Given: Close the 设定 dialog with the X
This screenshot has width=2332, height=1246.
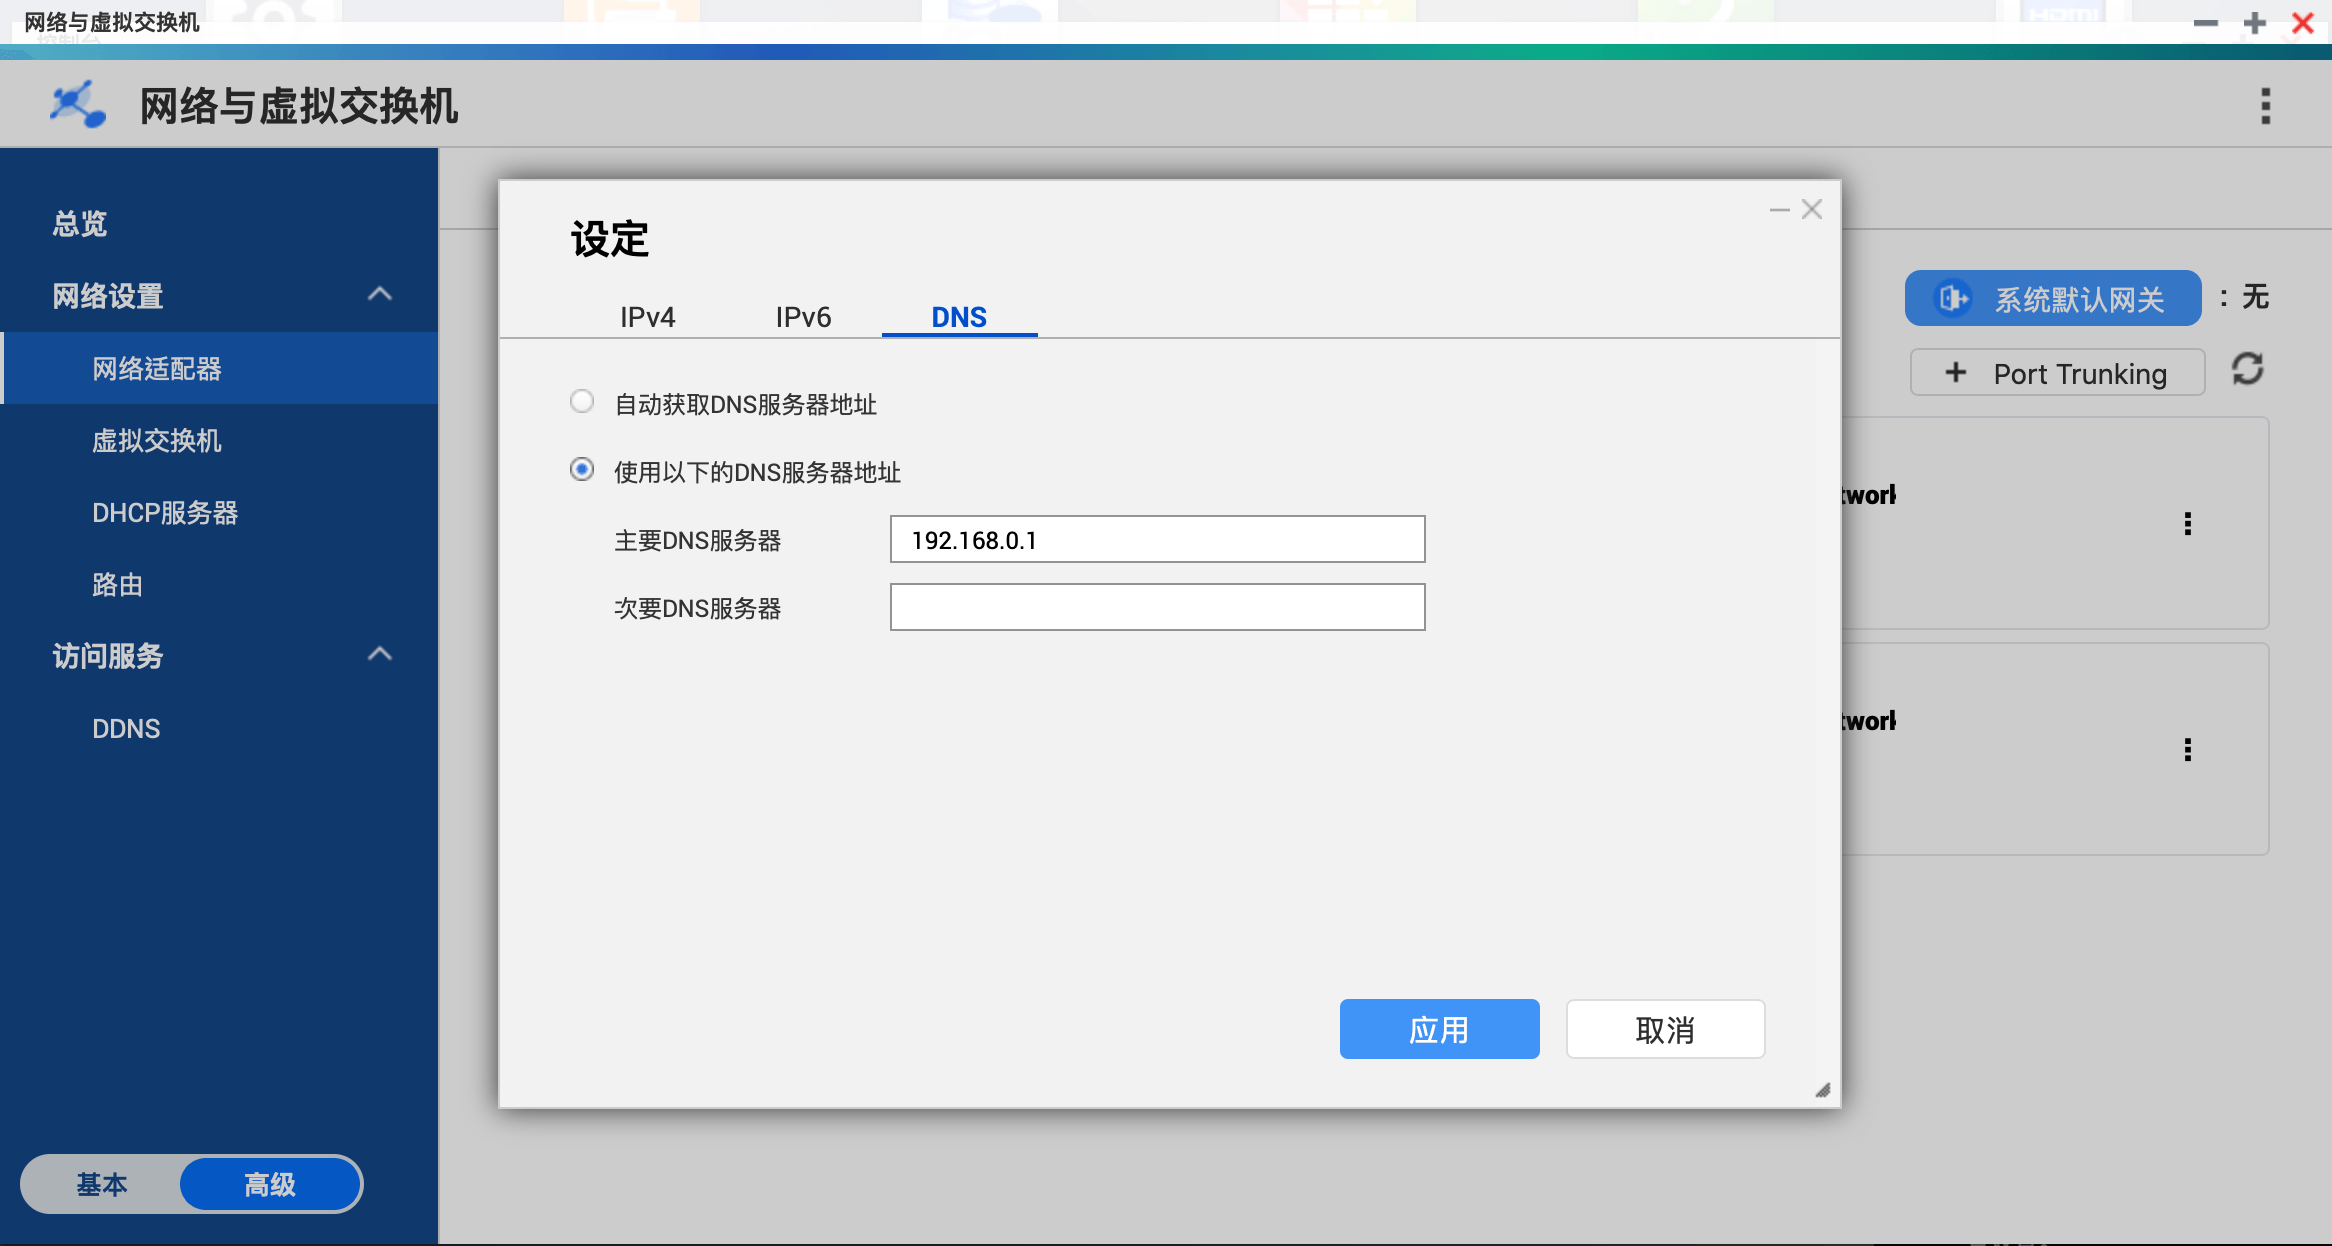Looking at the screenshot, I should pyautogui.click(x=1812, y=209).
